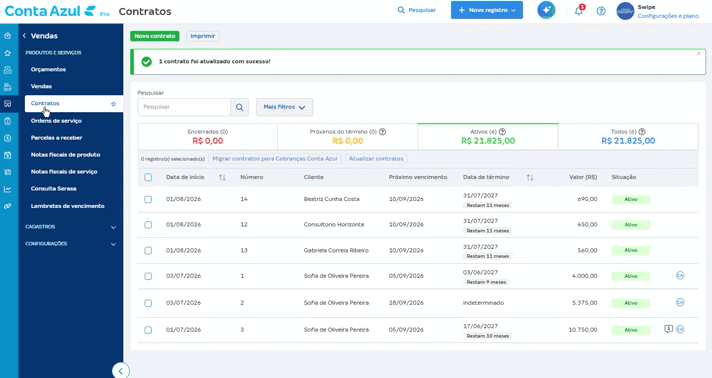Focus the Pesquisar input field
This screenshot has width=712, height=378.
click(184, 107)
